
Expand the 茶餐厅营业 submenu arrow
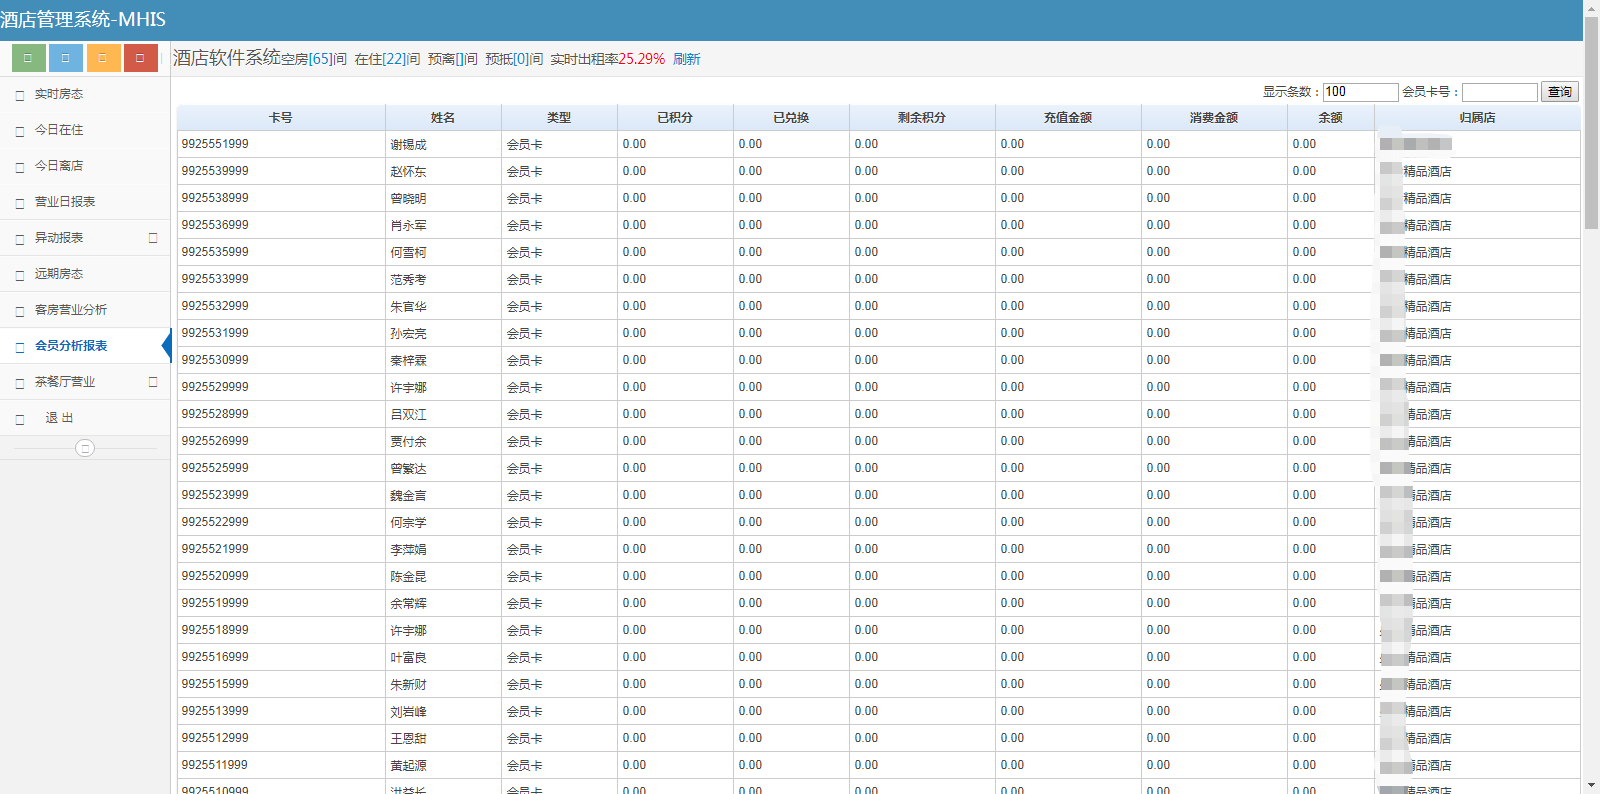[x=153, y=382]
